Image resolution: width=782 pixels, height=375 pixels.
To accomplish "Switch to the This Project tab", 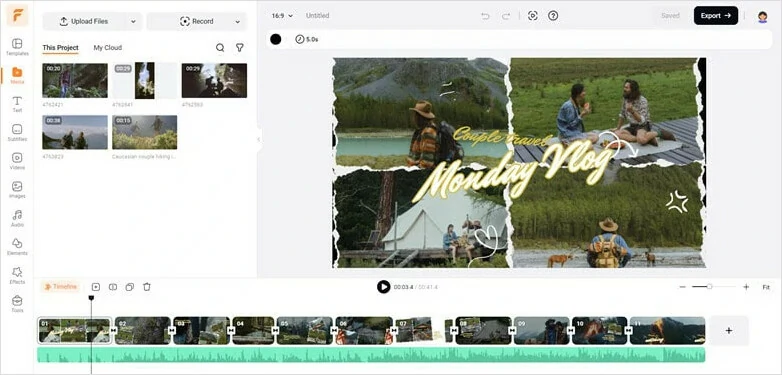I will click(x=60, y=48).
